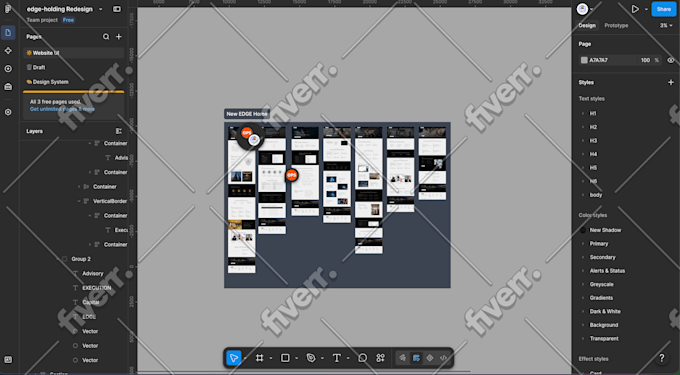The height and width of the screenshot is (375, 680).
Task: Click the user avatar in top bar
Action: click(x=582, y=9)
